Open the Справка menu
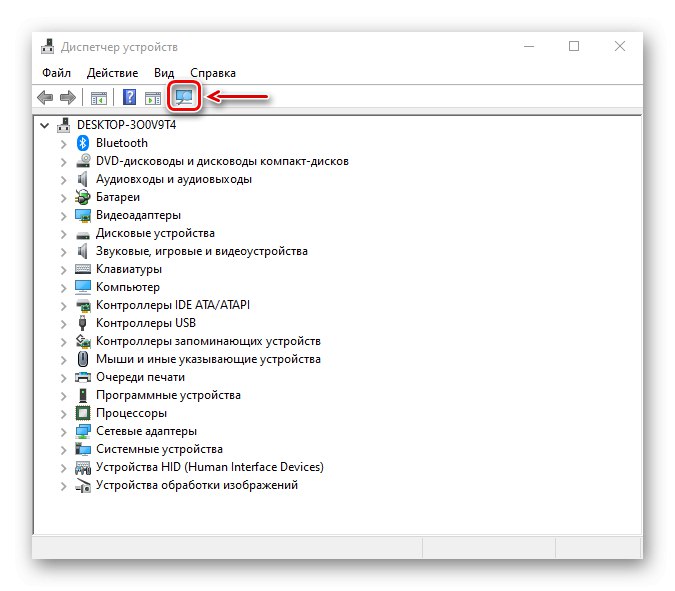 tap(213, 73)
